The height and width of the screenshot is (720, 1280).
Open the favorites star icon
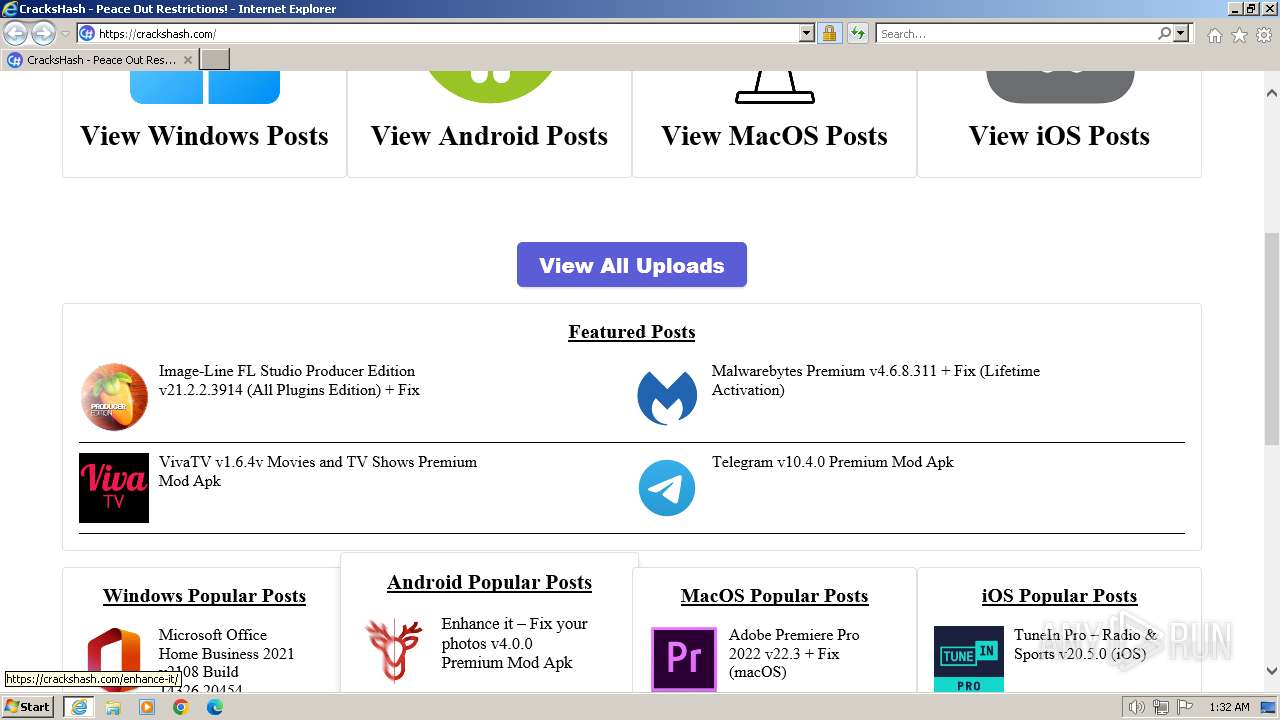point(1239,35)
